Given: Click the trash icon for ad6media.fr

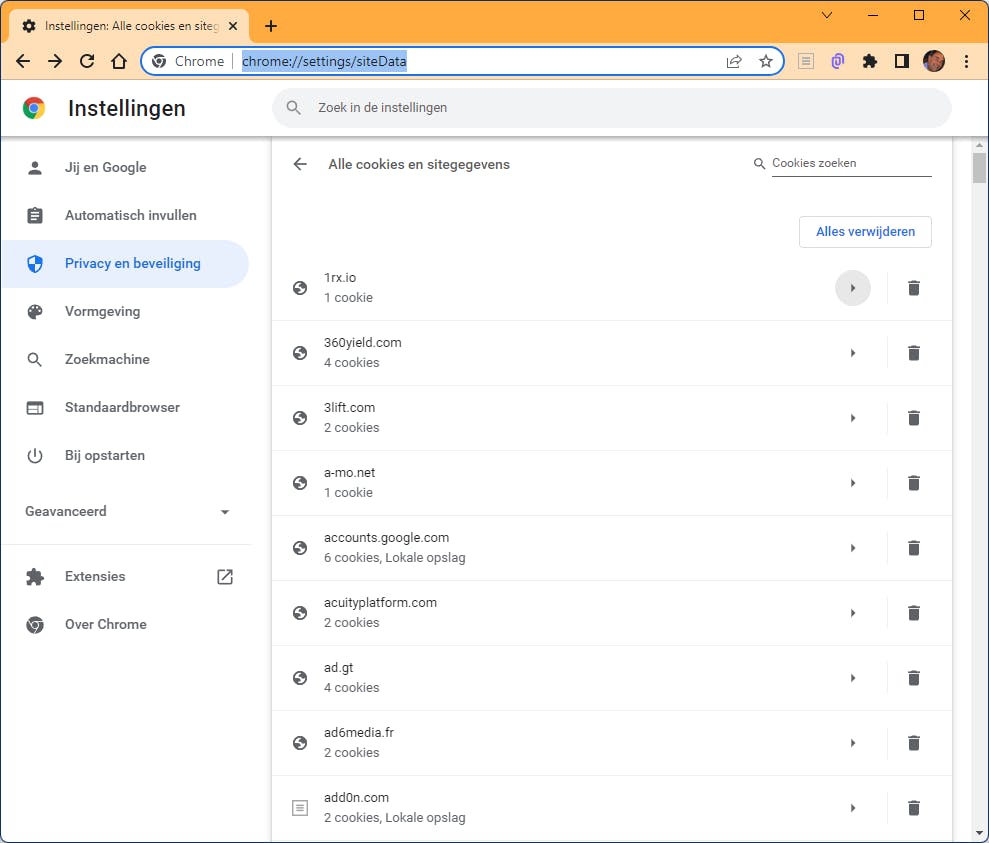Looking at the screenshot, I should click(x=913, y=743).
